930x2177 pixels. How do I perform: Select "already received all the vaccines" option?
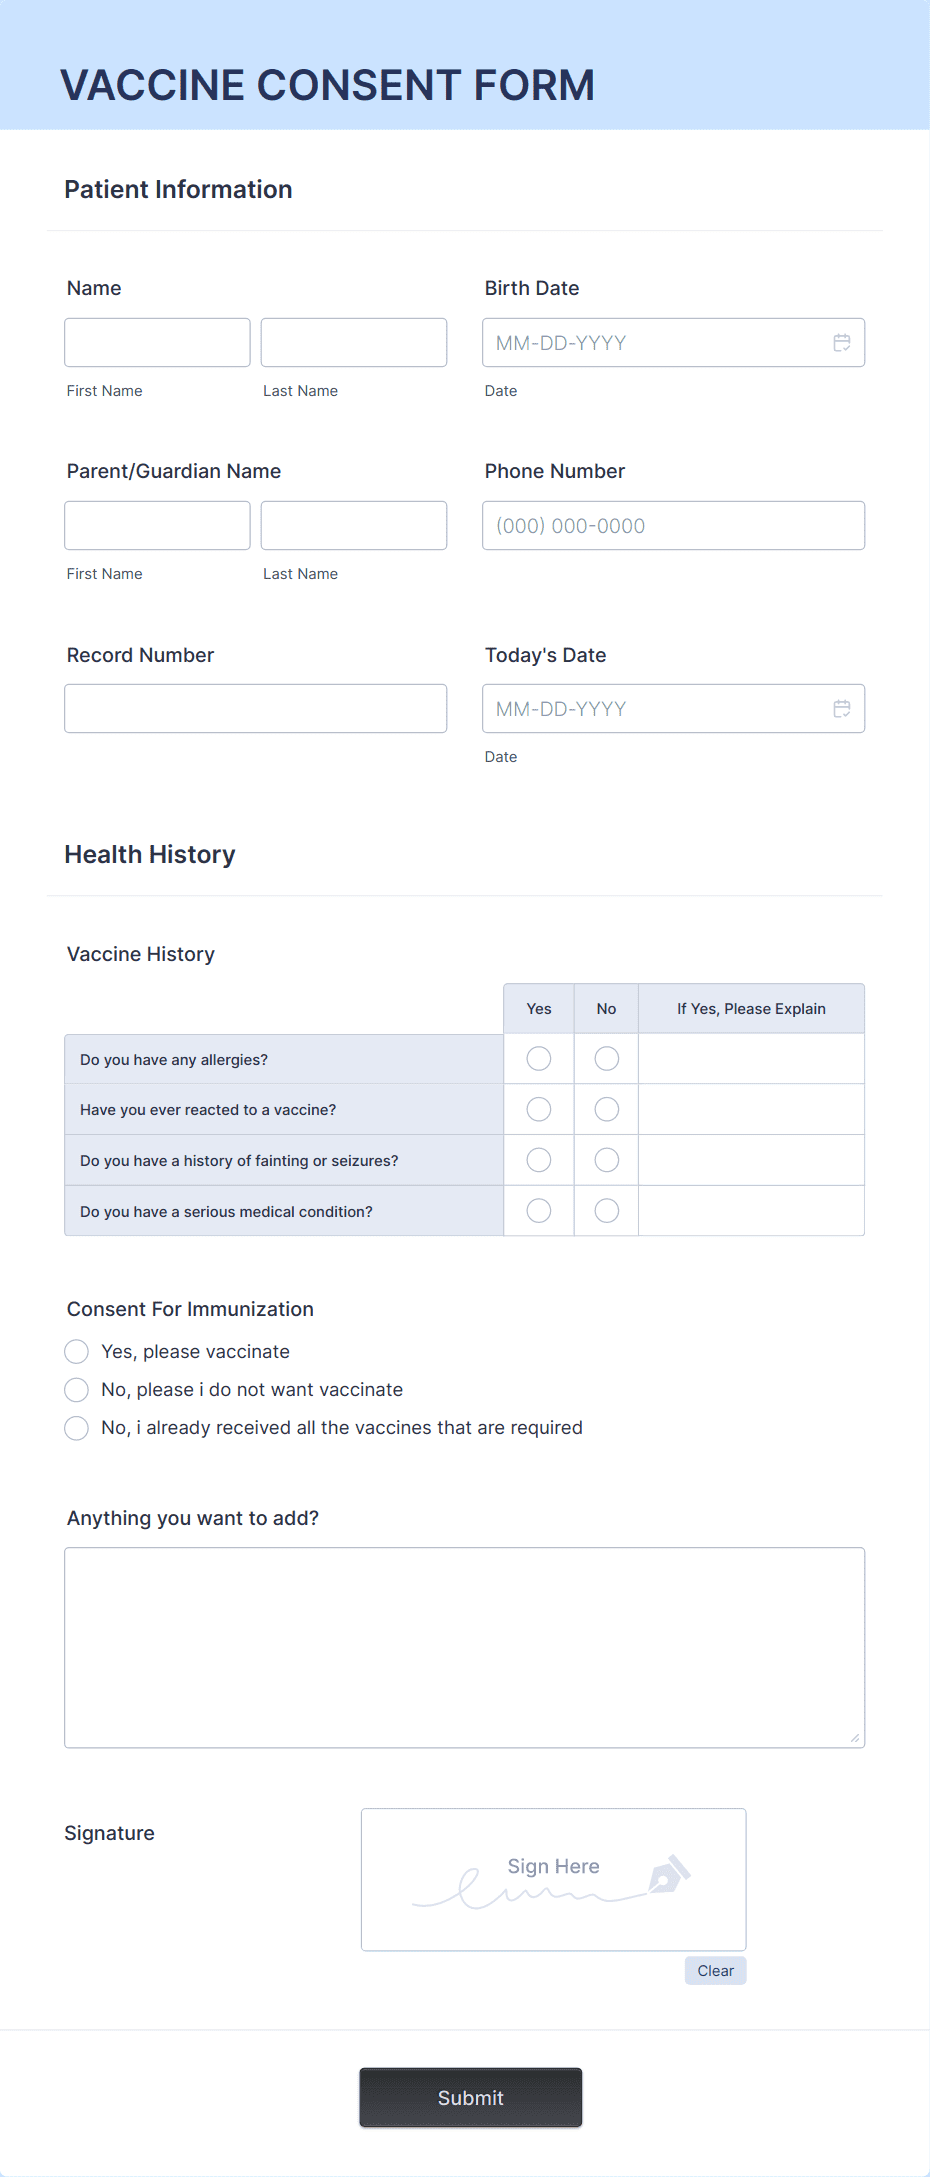coord(77,1428)
